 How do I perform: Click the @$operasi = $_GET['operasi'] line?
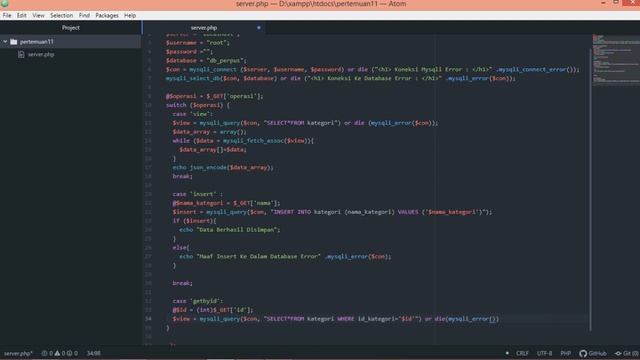[x=214, y=96]
